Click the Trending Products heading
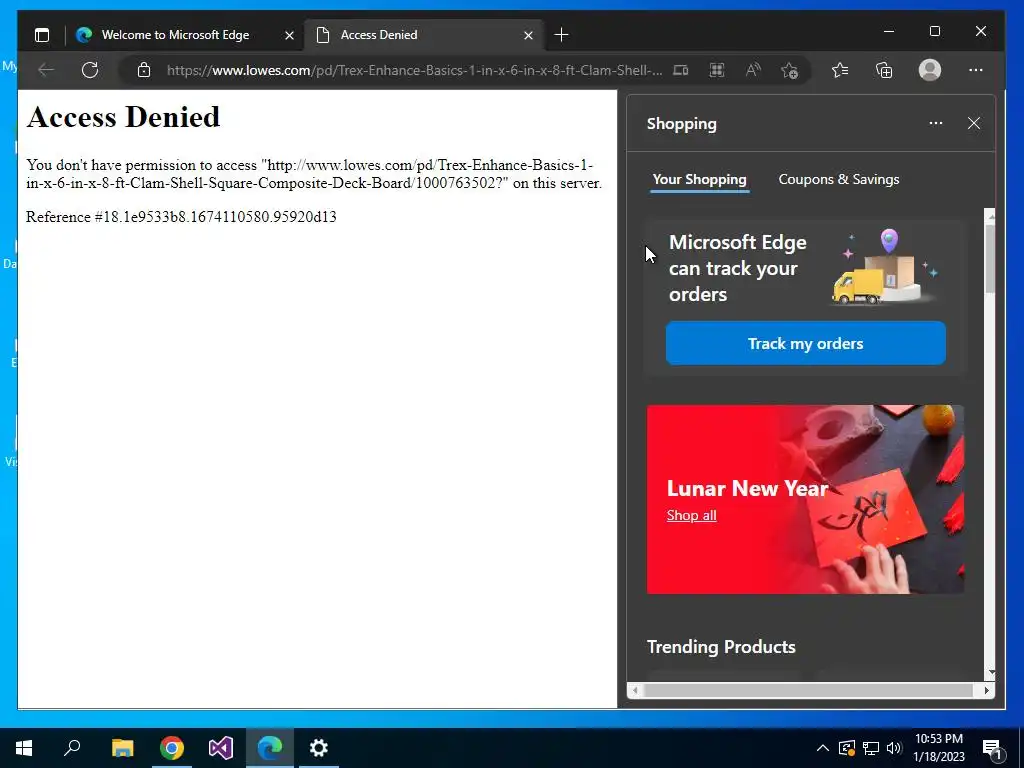The height and width of the screenshot is (768, 1024). [x=721, y=647]
